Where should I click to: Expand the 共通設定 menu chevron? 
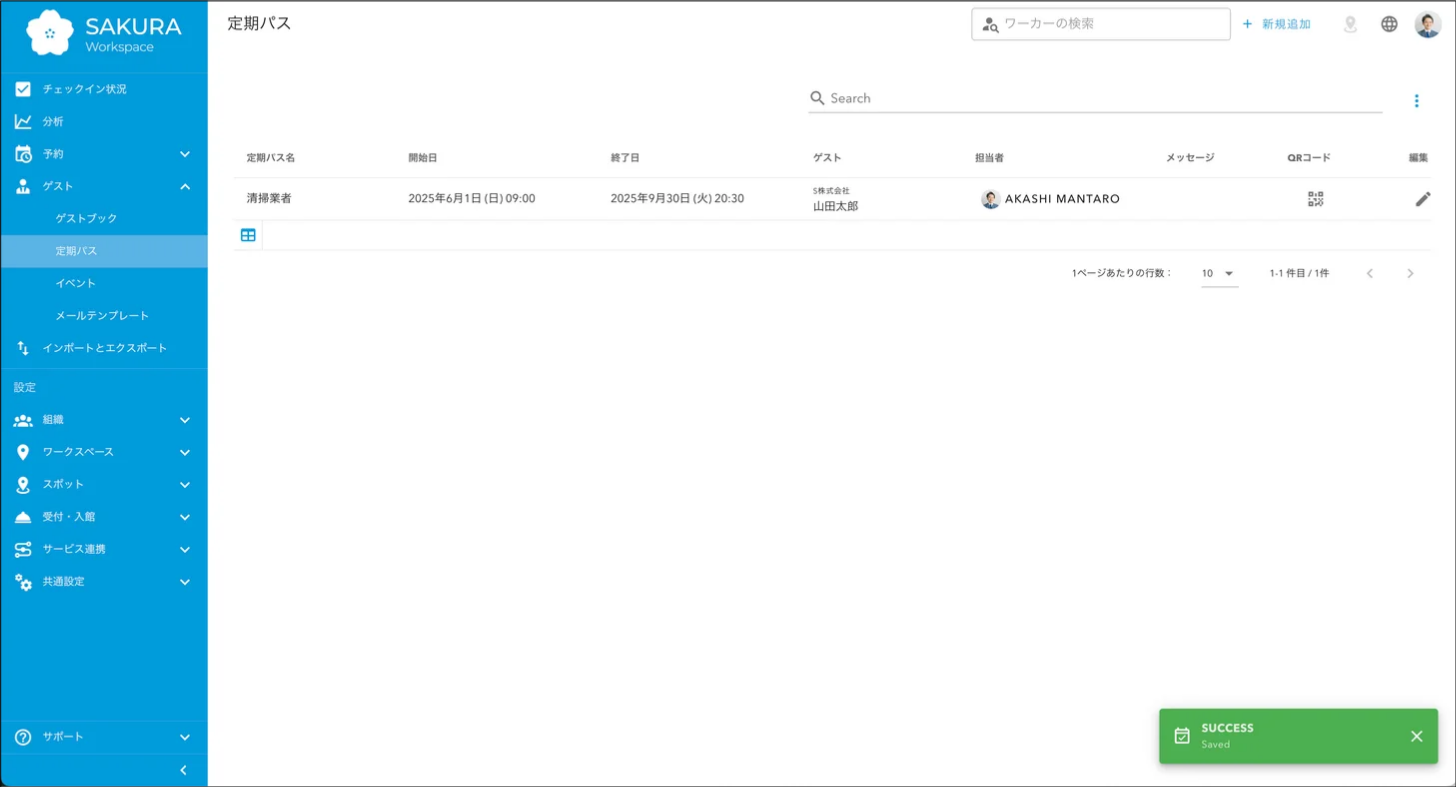click(x=184, y=582)
